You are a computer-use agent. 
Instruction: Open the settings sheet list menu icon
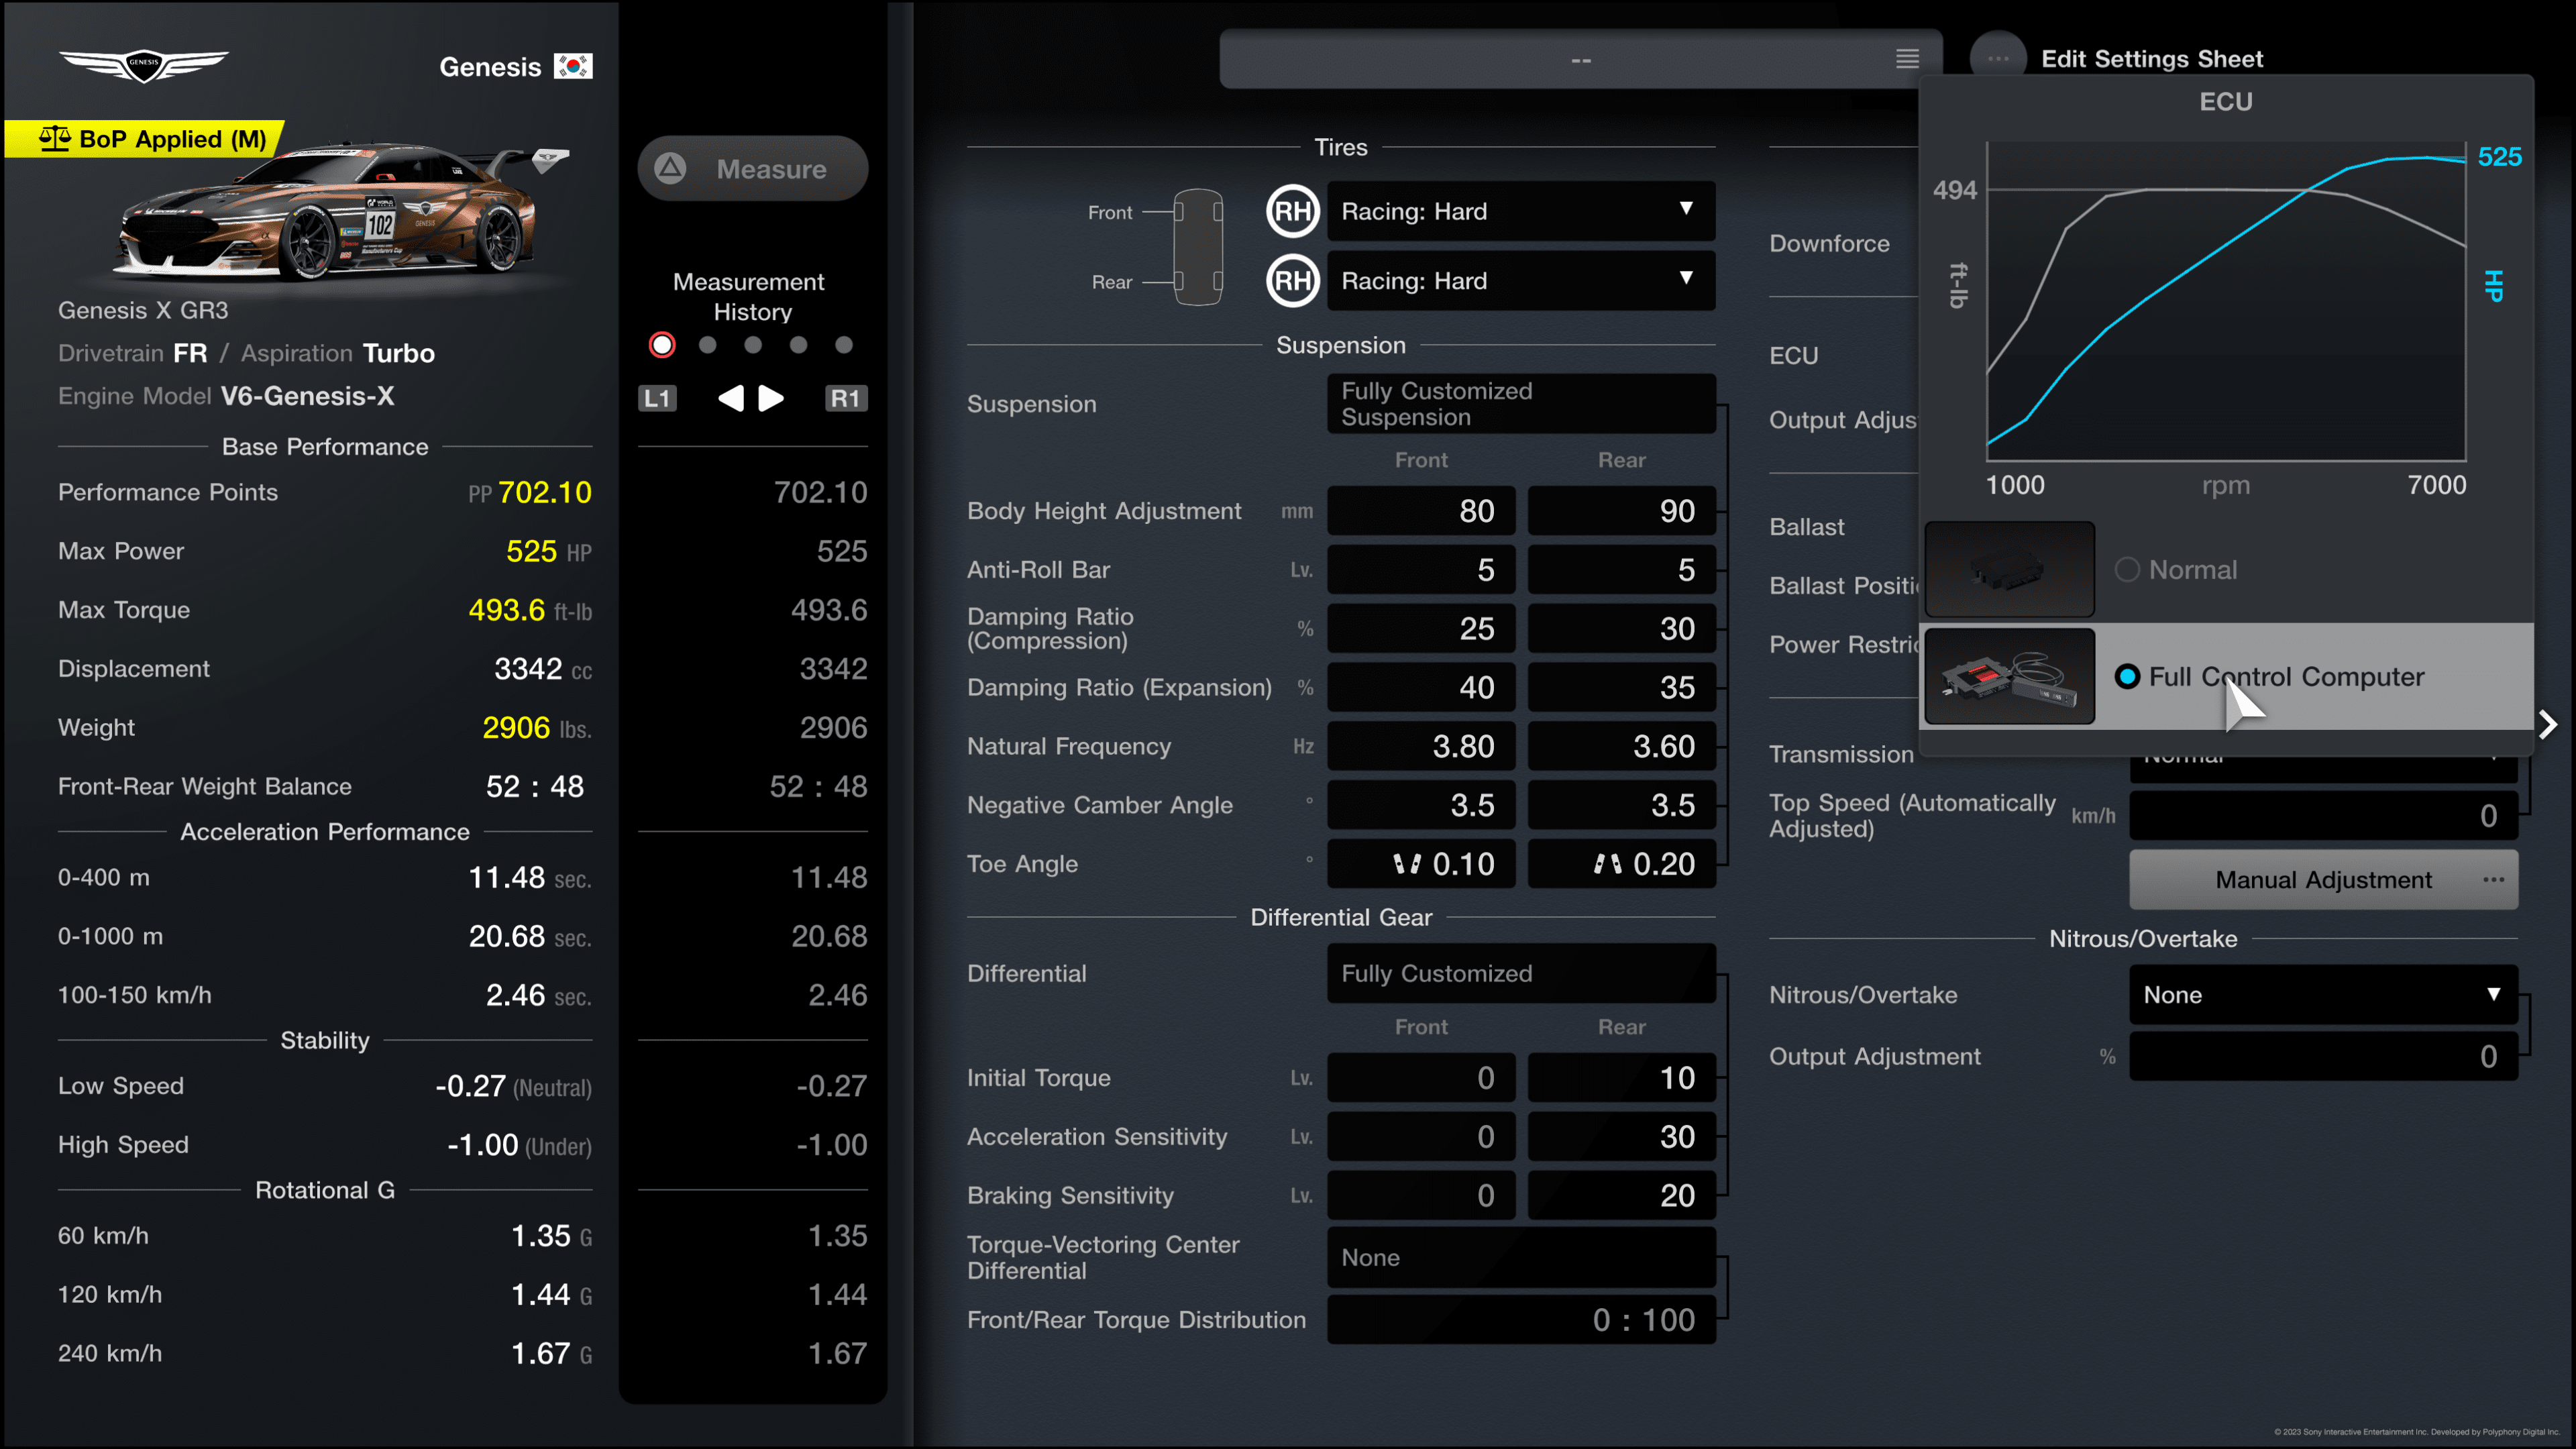pos(1907,59)
